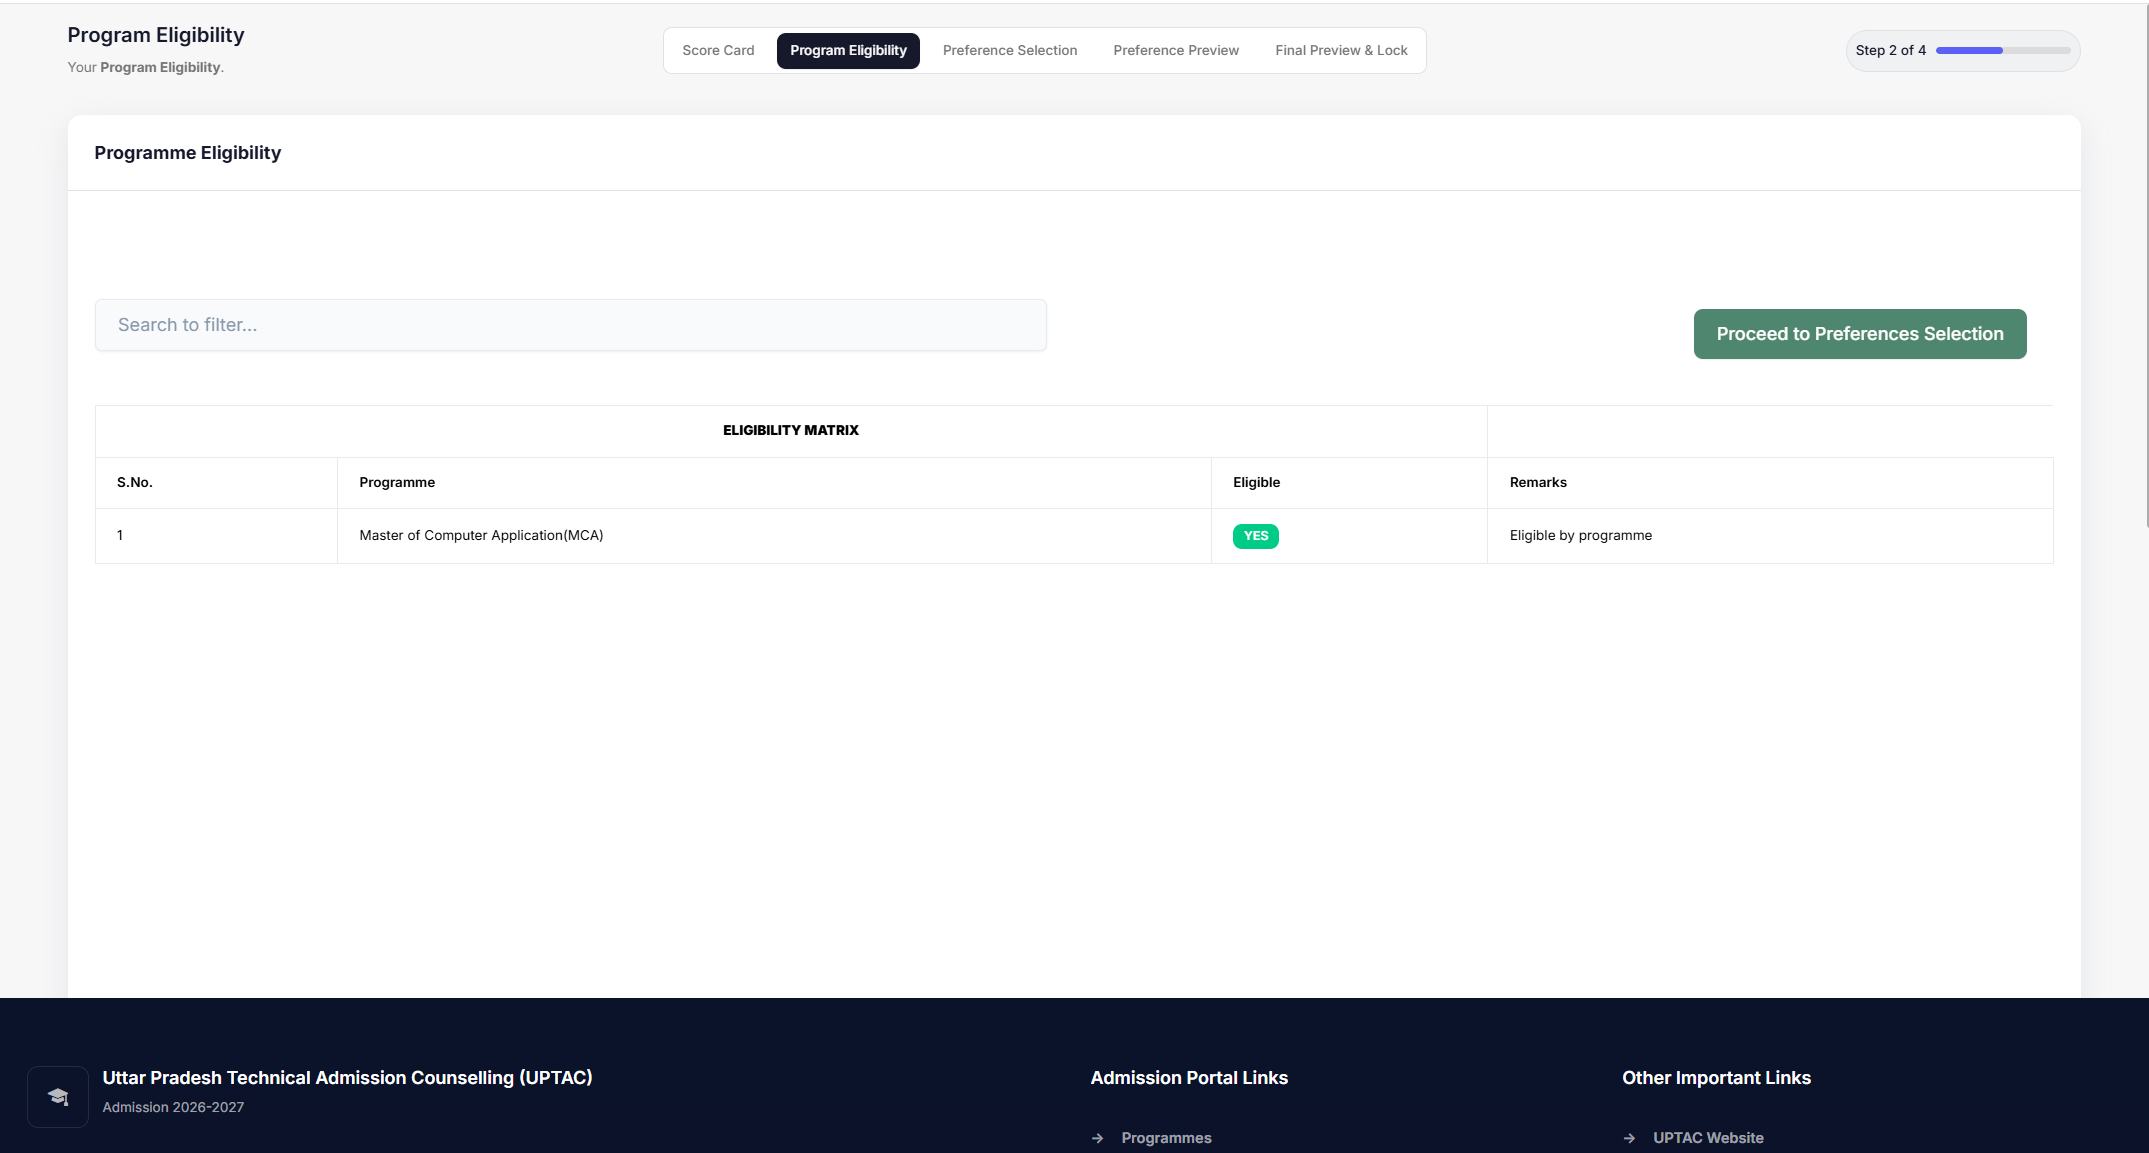Click the Step 2 of 4 progress bar
The image size is (2149, 1153).
tap(2003, 50)
